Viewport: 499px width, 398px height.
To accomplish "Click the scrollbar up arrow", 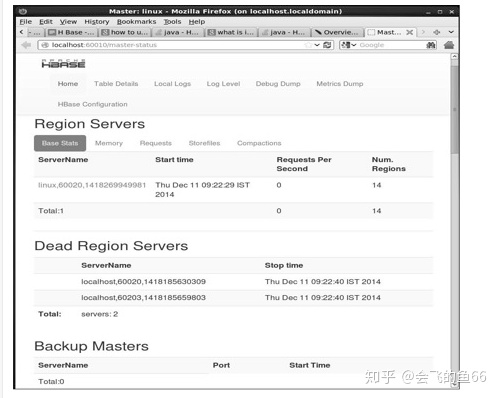I will click(x=454, y=57).
